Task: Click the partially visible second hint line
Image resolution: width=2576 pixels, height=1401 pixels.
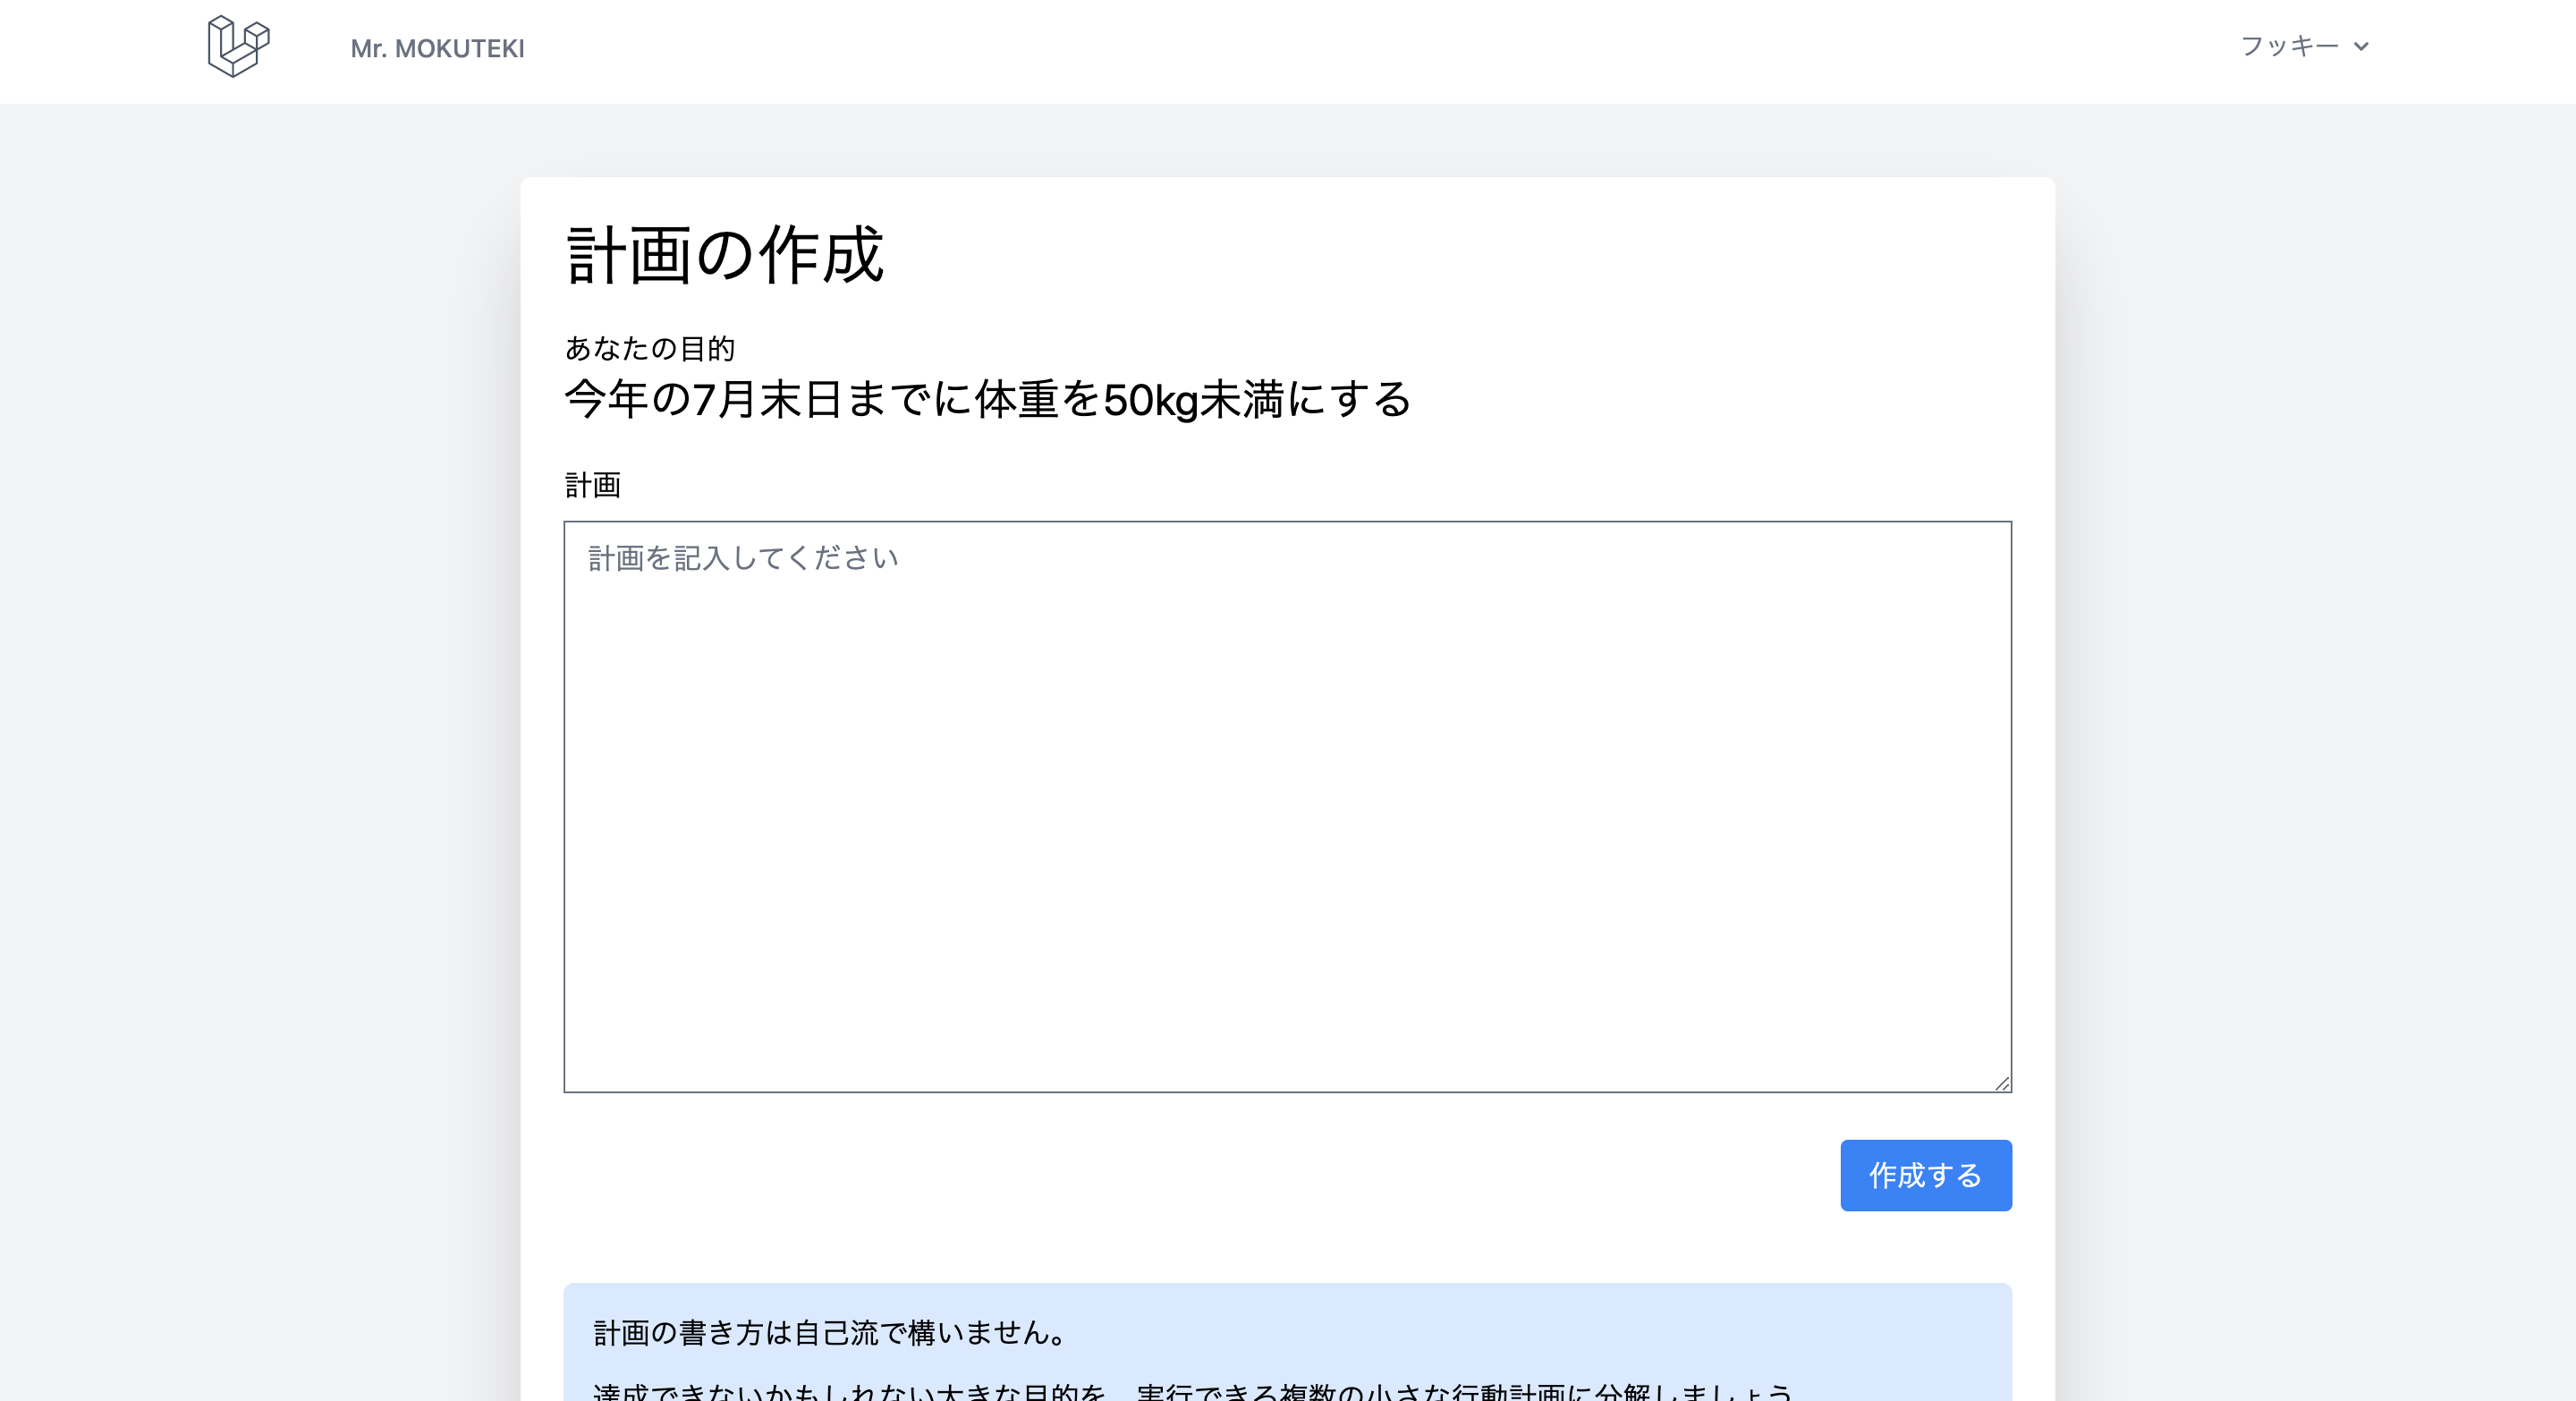Action: [1192, 1391]
